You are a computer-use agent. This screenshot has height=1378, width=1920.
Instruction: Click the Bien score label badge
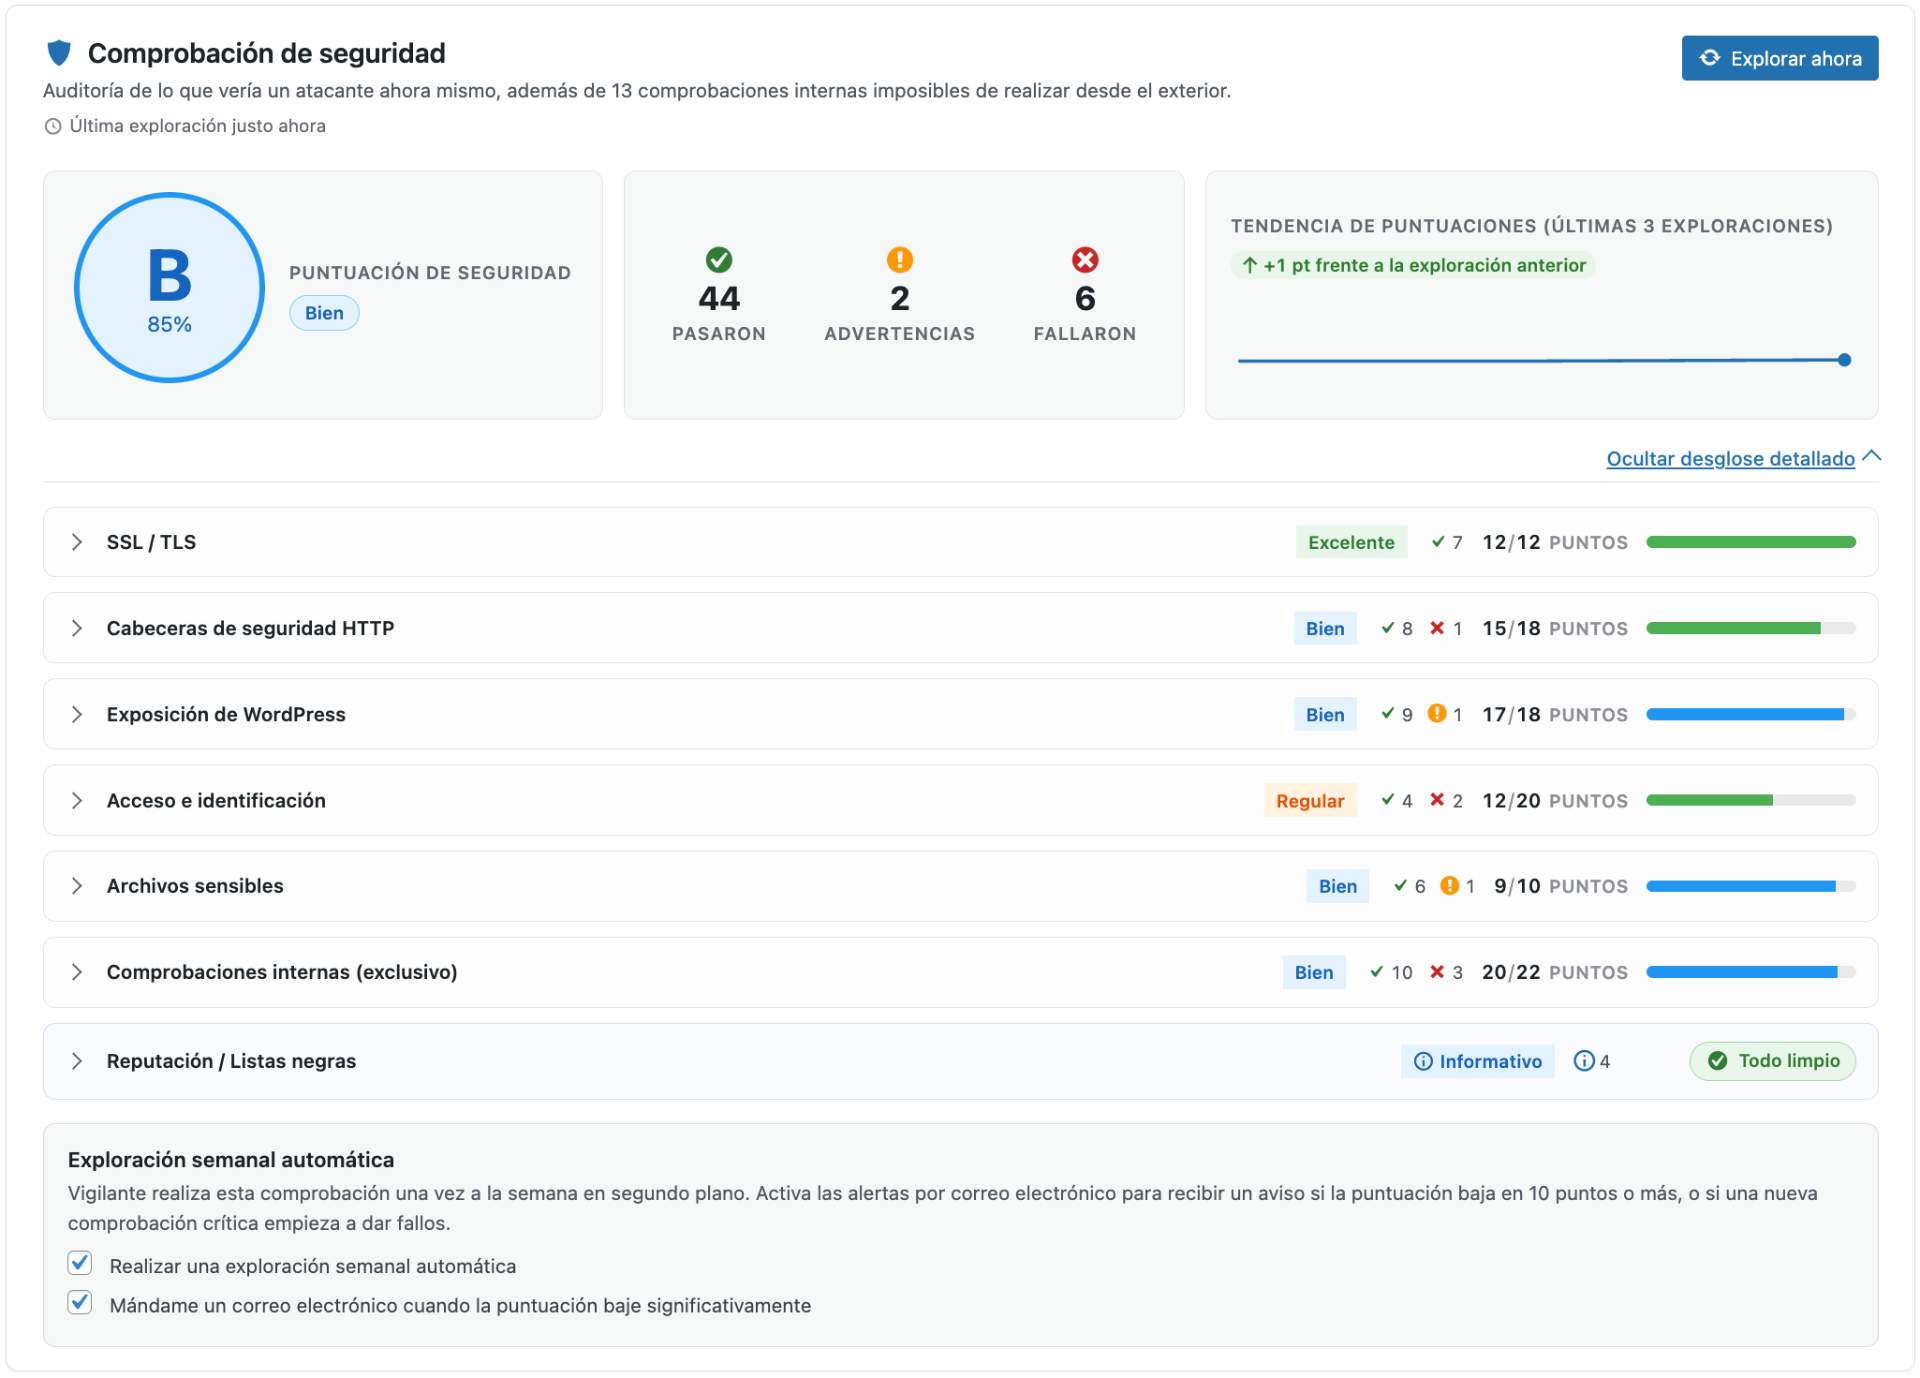[x=324, y=313]
